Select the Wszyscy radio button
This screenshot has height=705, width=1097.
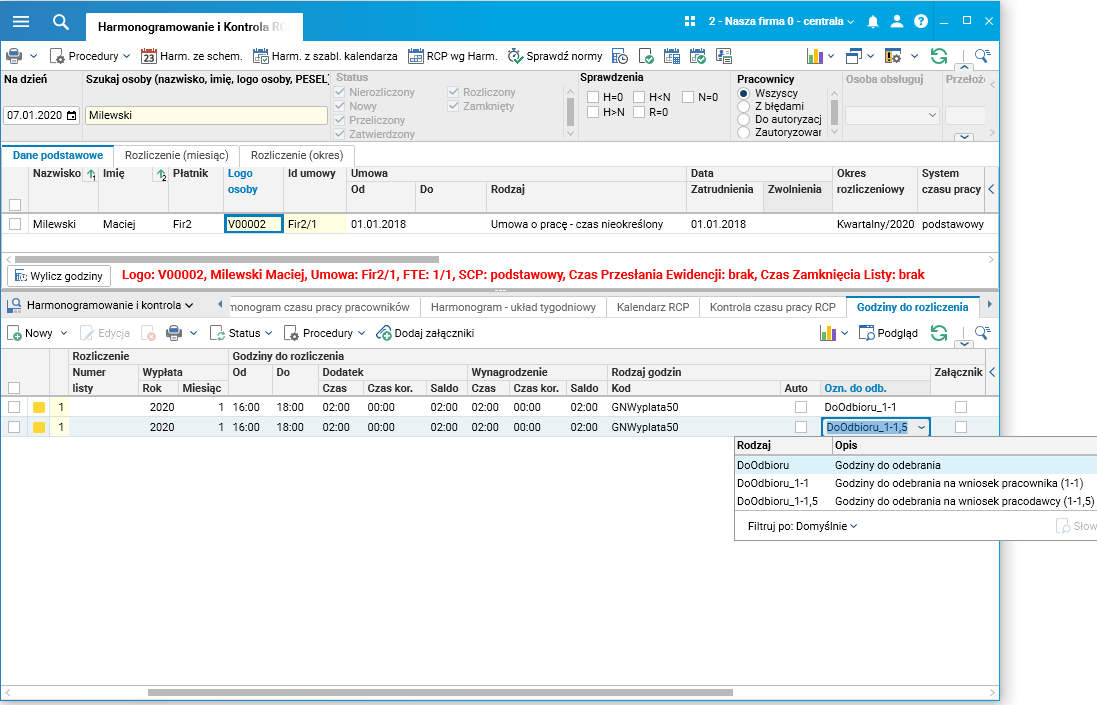[x=744, y=93]
